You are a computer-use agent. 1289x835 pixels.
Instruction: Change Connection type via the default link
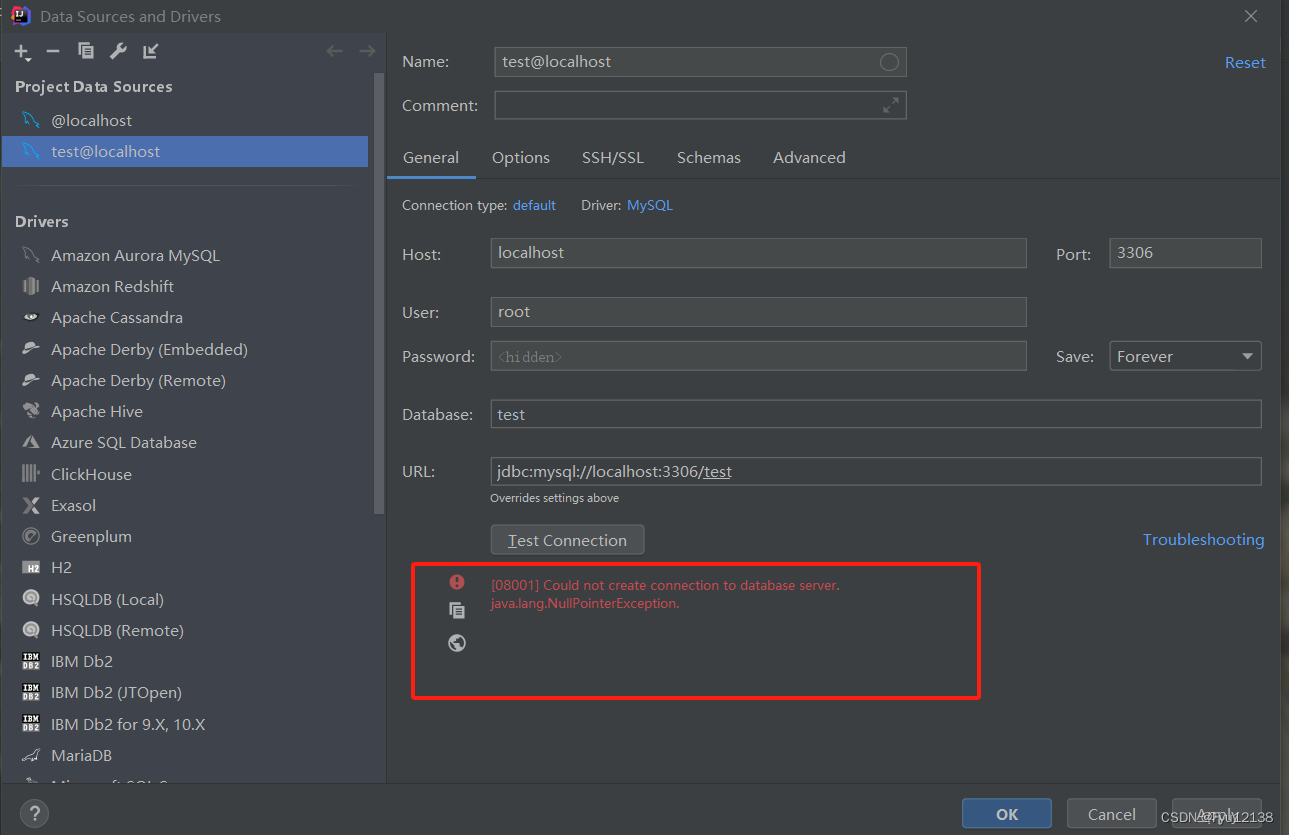[x=534, y=205]
